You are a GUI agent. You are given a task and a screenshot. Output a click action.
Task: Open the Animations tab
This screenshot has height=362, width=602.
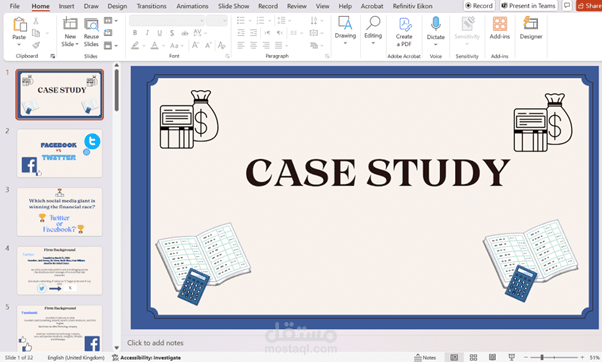[x=192, y=6]
